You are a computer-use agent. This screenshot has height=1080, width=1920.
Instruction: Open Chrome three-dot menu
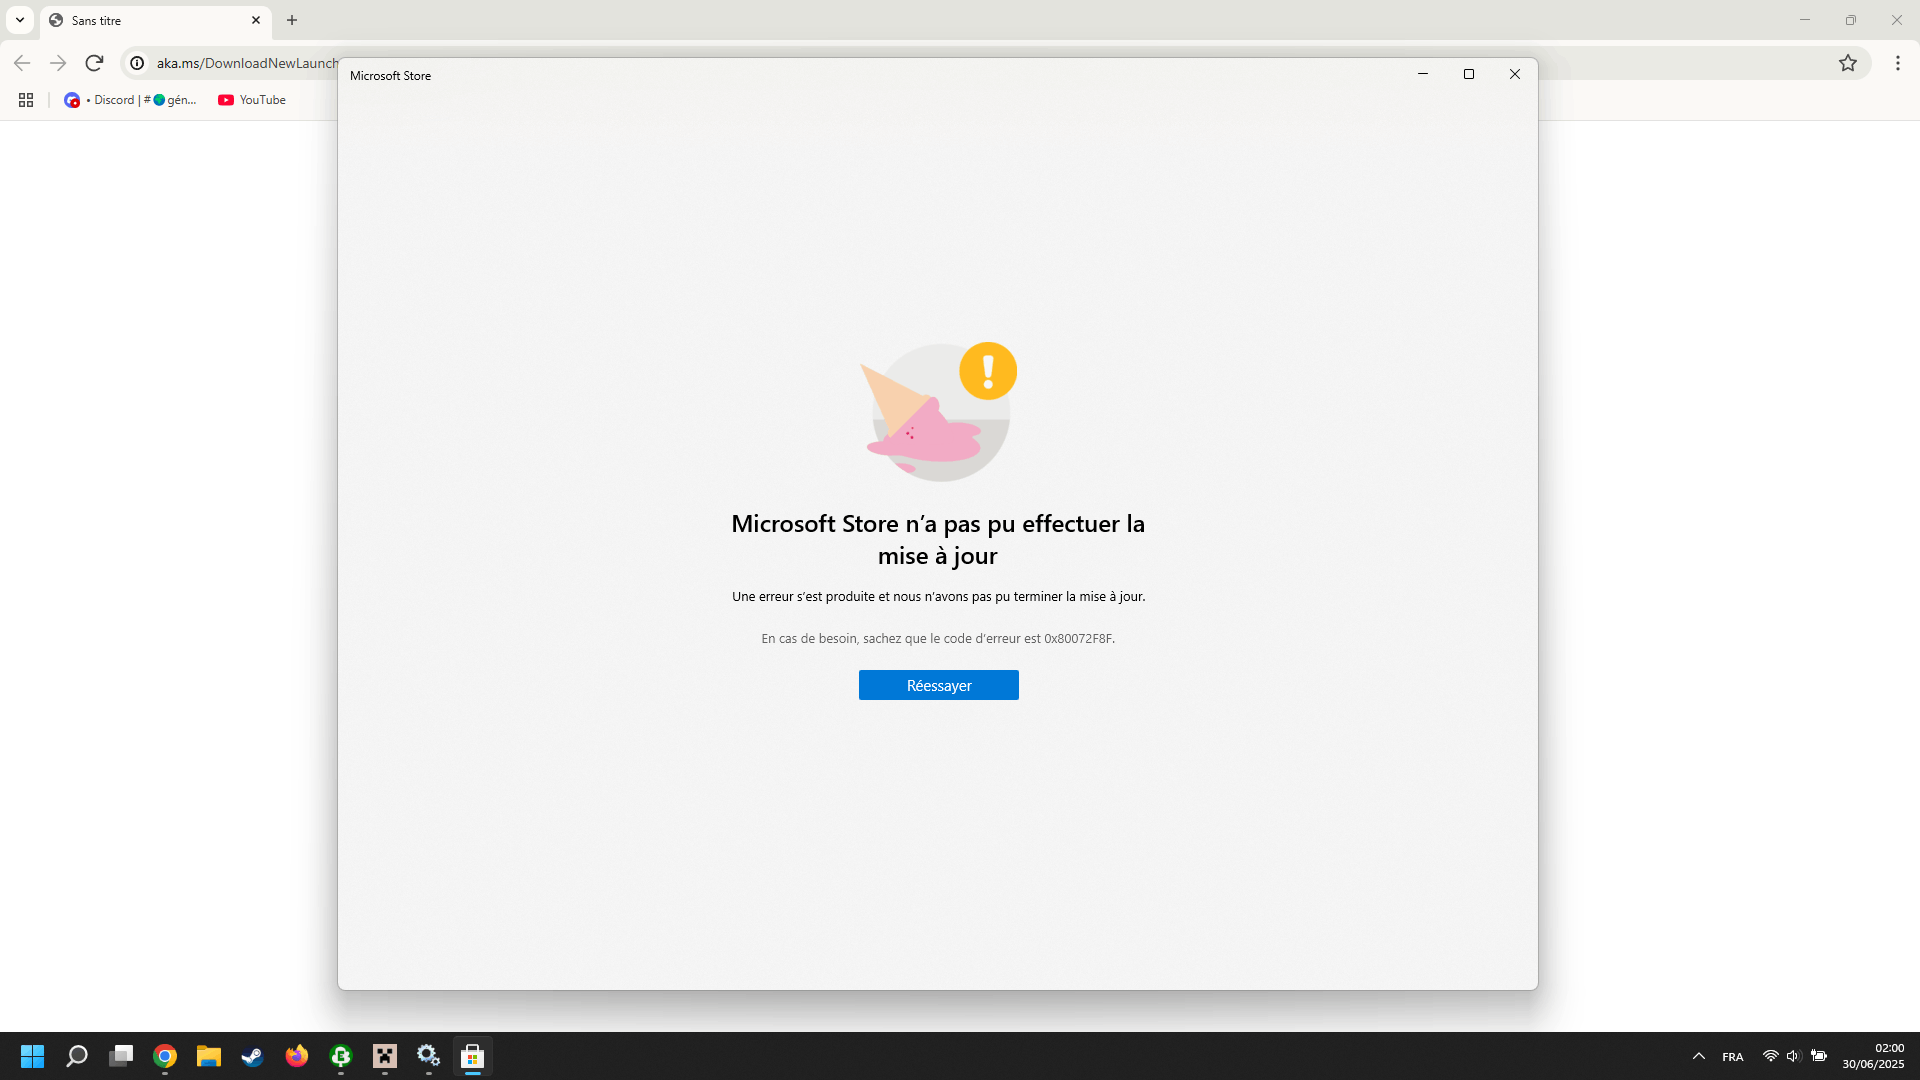pyautogui.click(x=1897, y=63)
